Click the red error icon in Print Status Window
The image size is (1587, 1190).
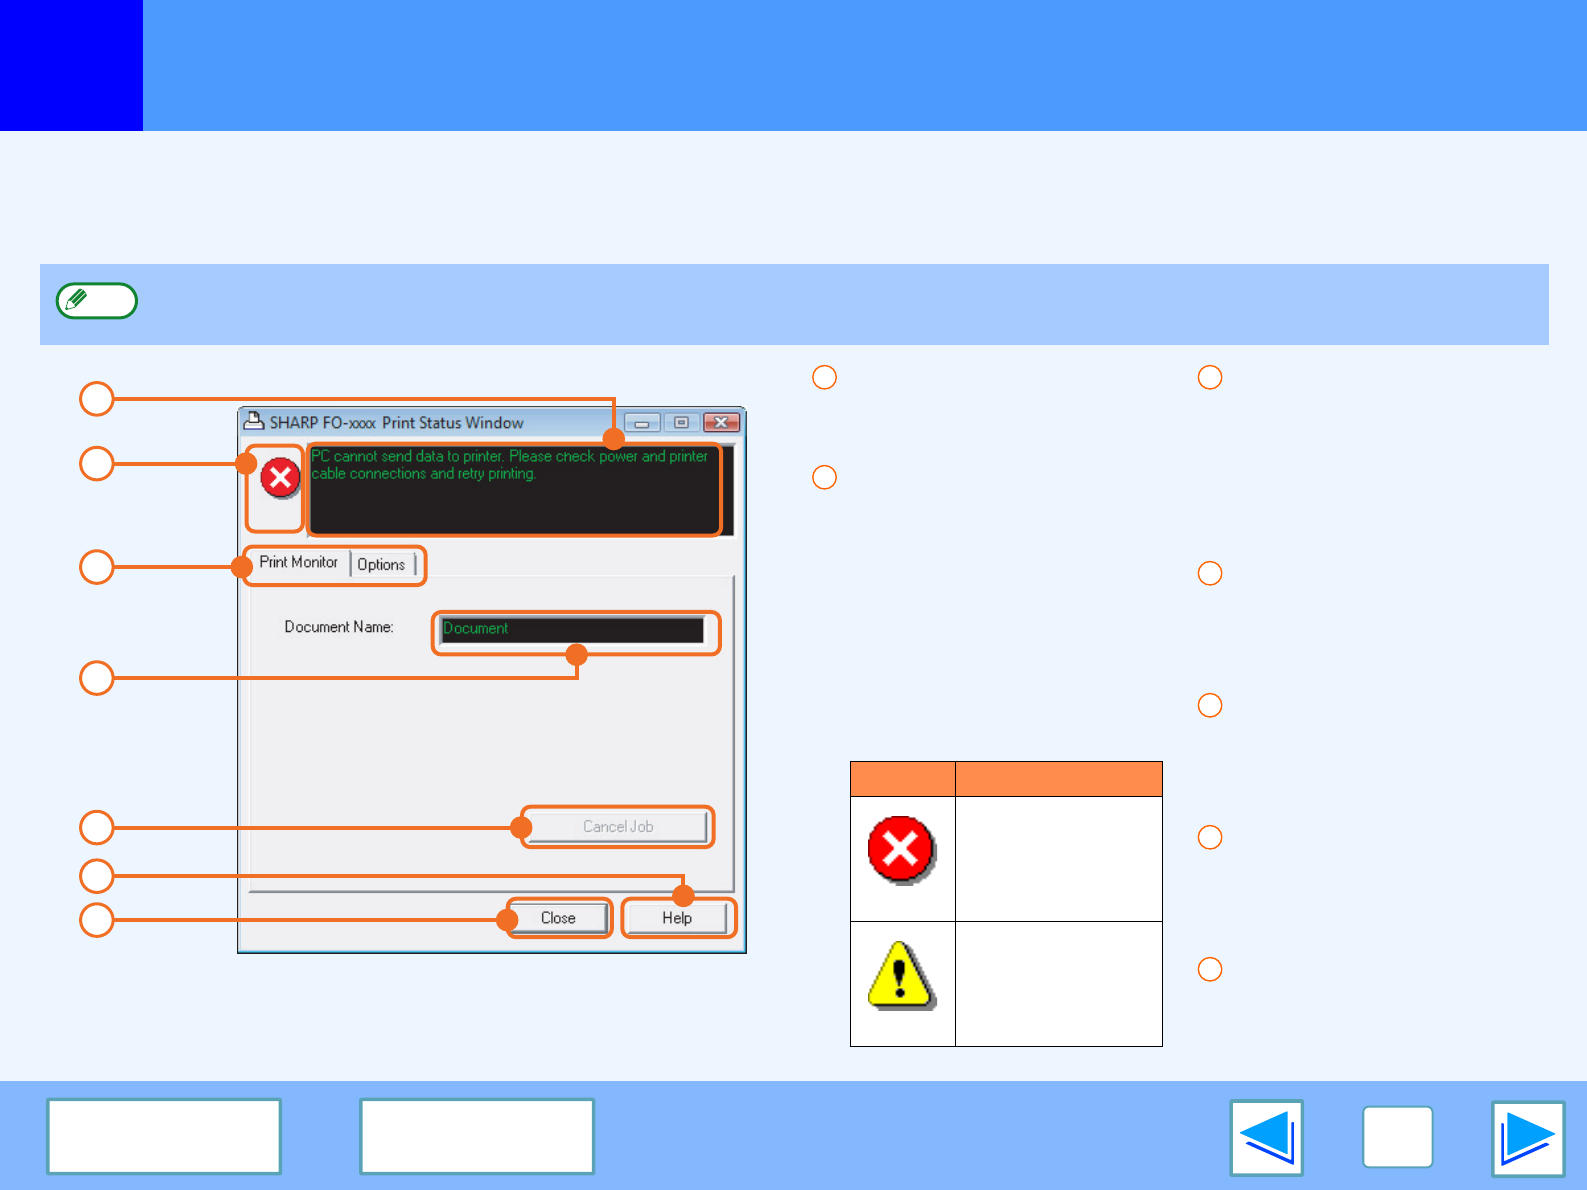[x=280, y=477]
